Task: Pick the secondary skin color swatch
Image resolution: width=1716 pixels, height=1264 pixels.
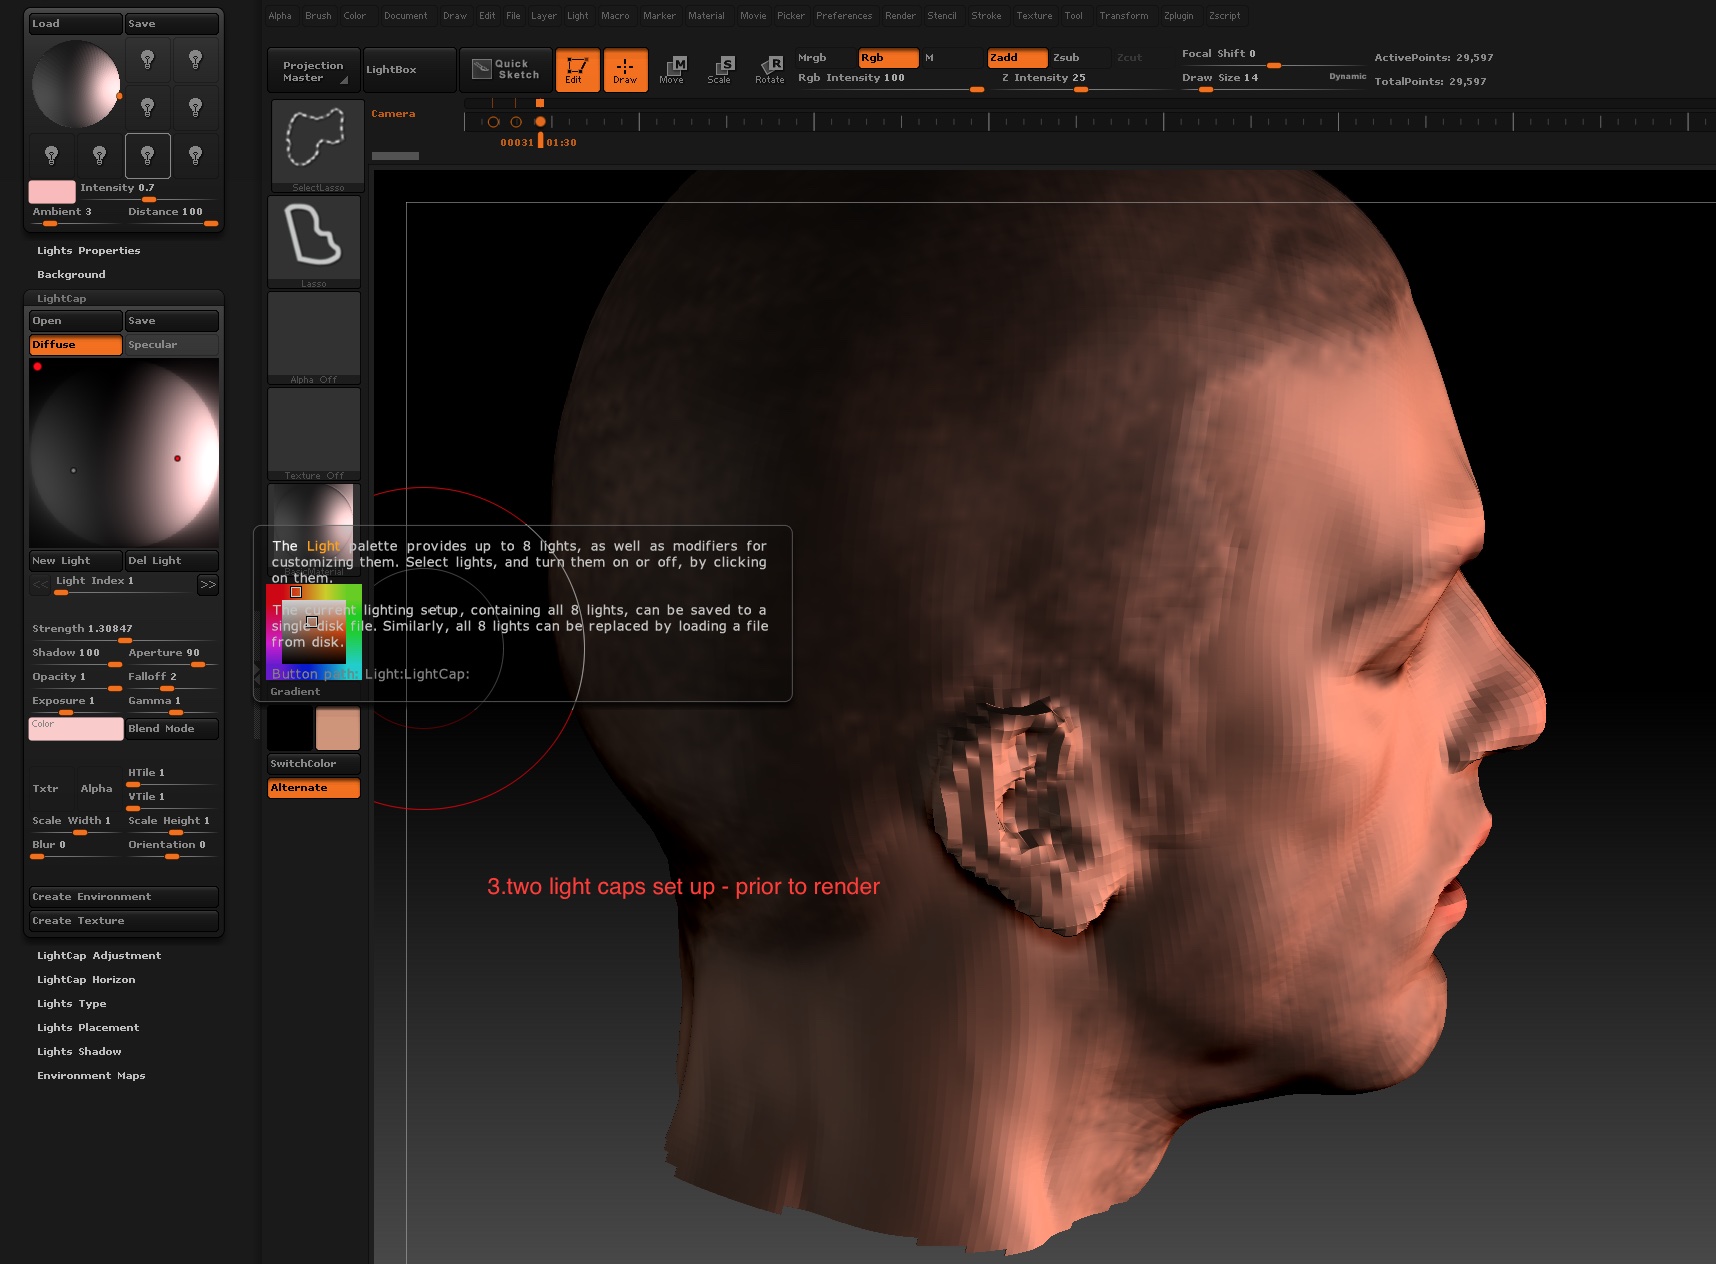Action: pos(337,729)
